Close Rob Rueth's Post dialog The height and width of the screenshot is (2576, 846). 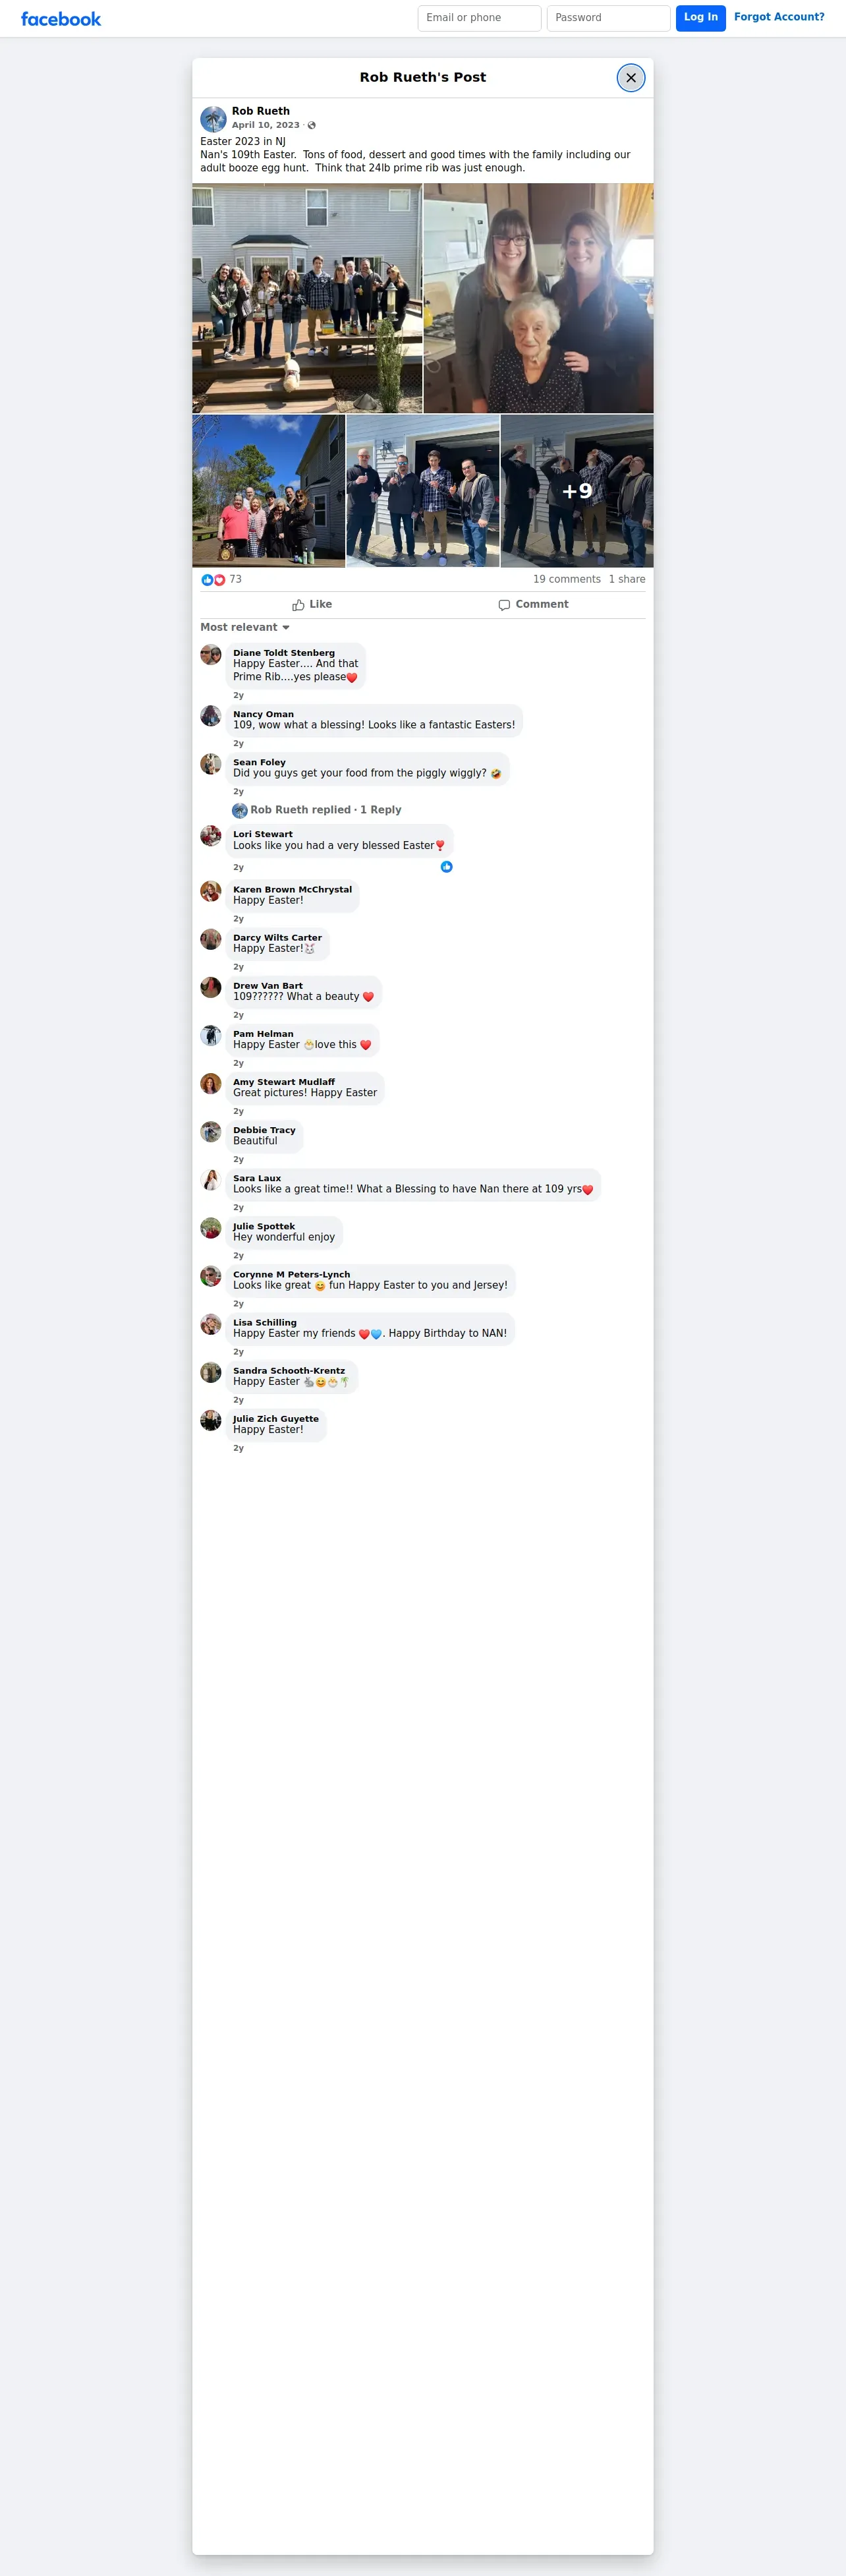pos(630,77)
